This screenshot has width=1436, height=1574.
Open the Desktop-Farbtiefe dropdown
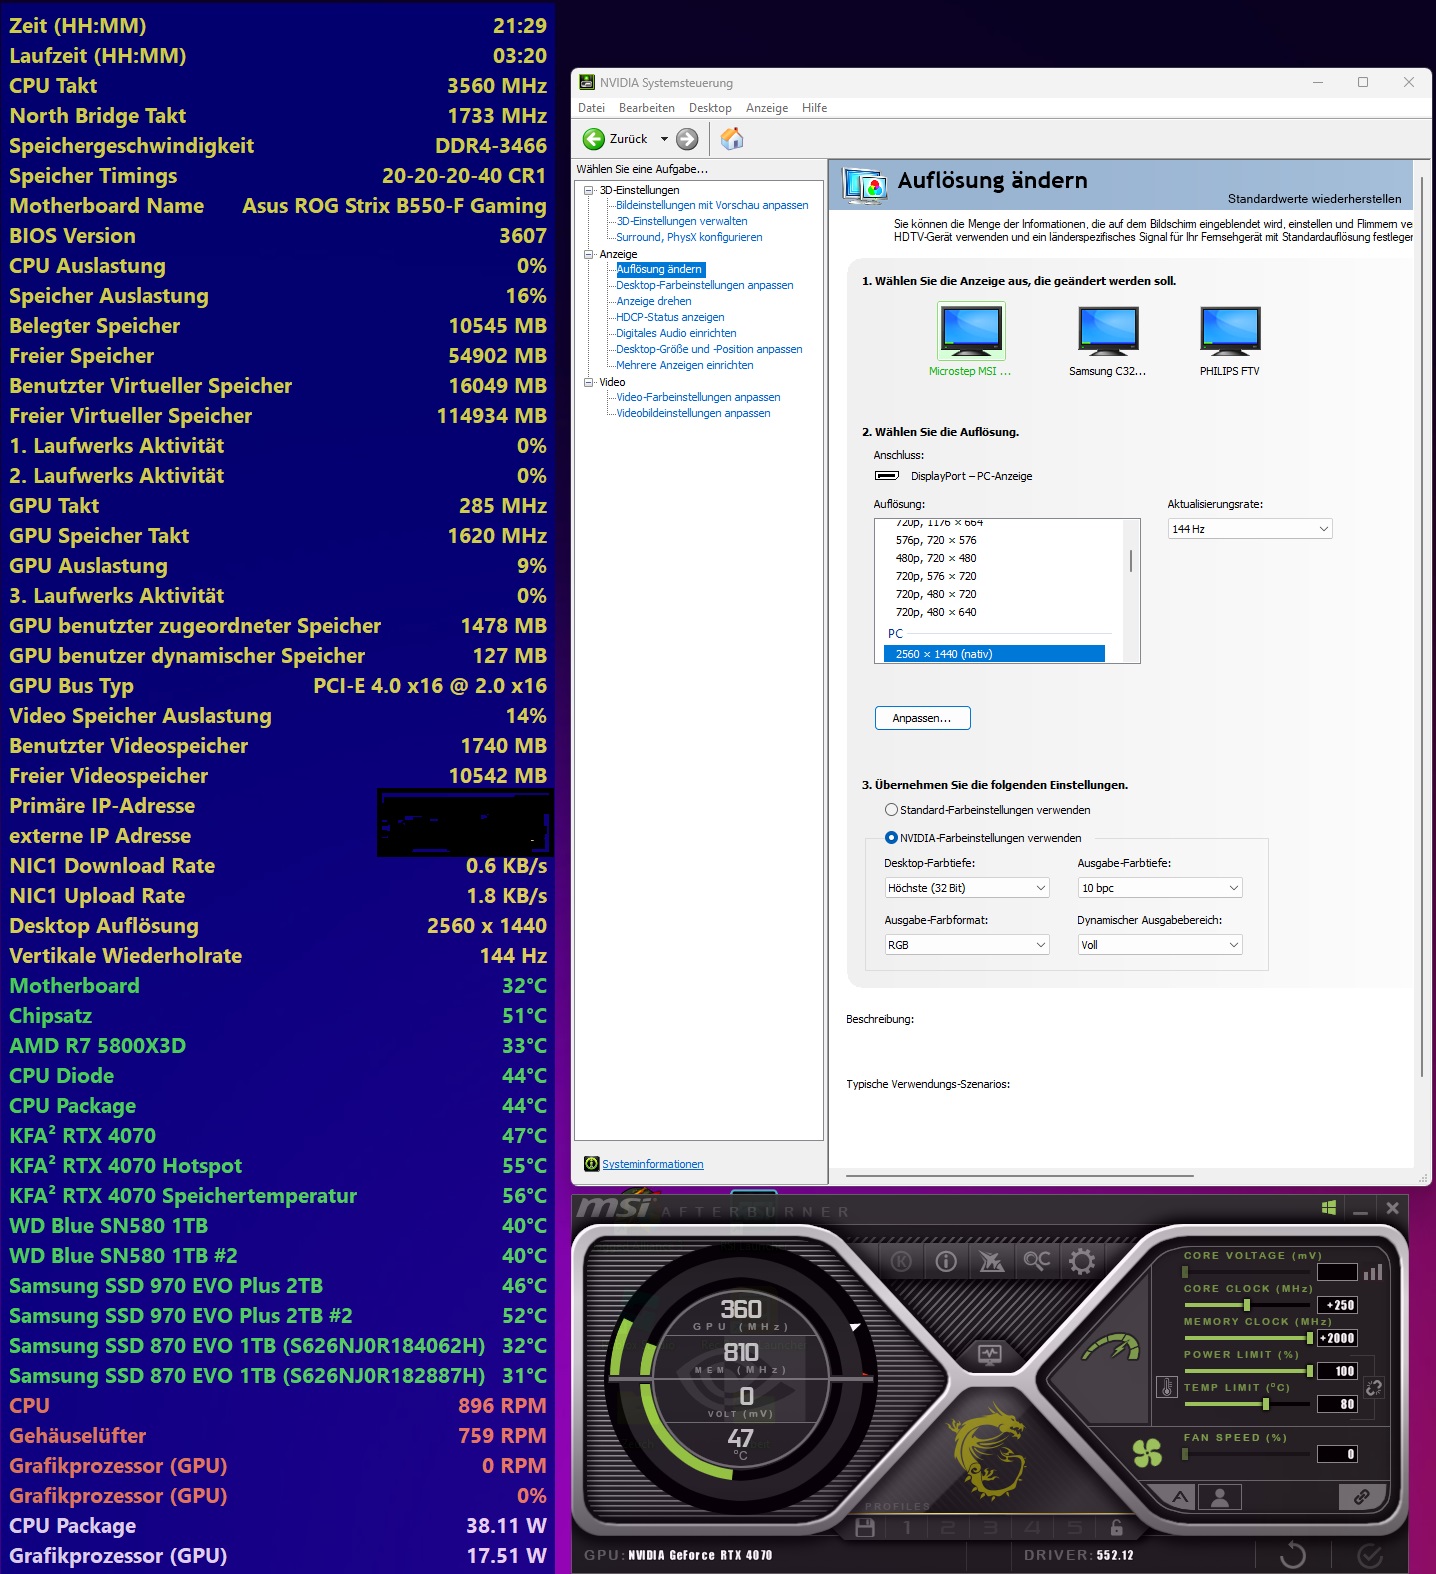[967, 888]
